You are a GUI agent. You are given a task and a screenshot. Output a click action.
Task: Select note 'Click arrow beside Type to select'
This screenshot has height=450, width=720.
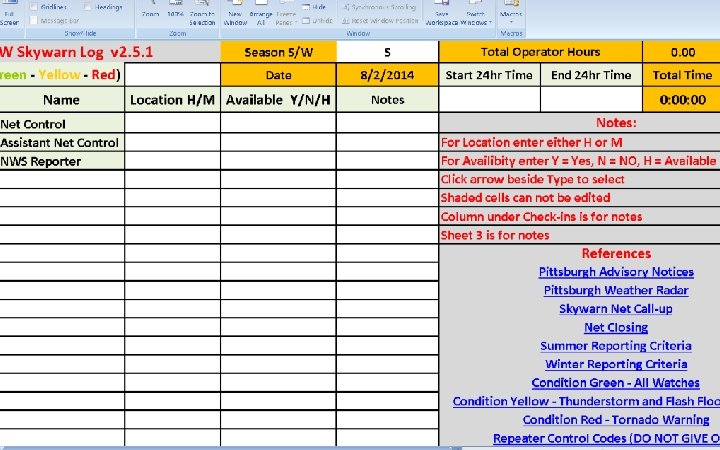pyautogui.click(x=579, y=179)
